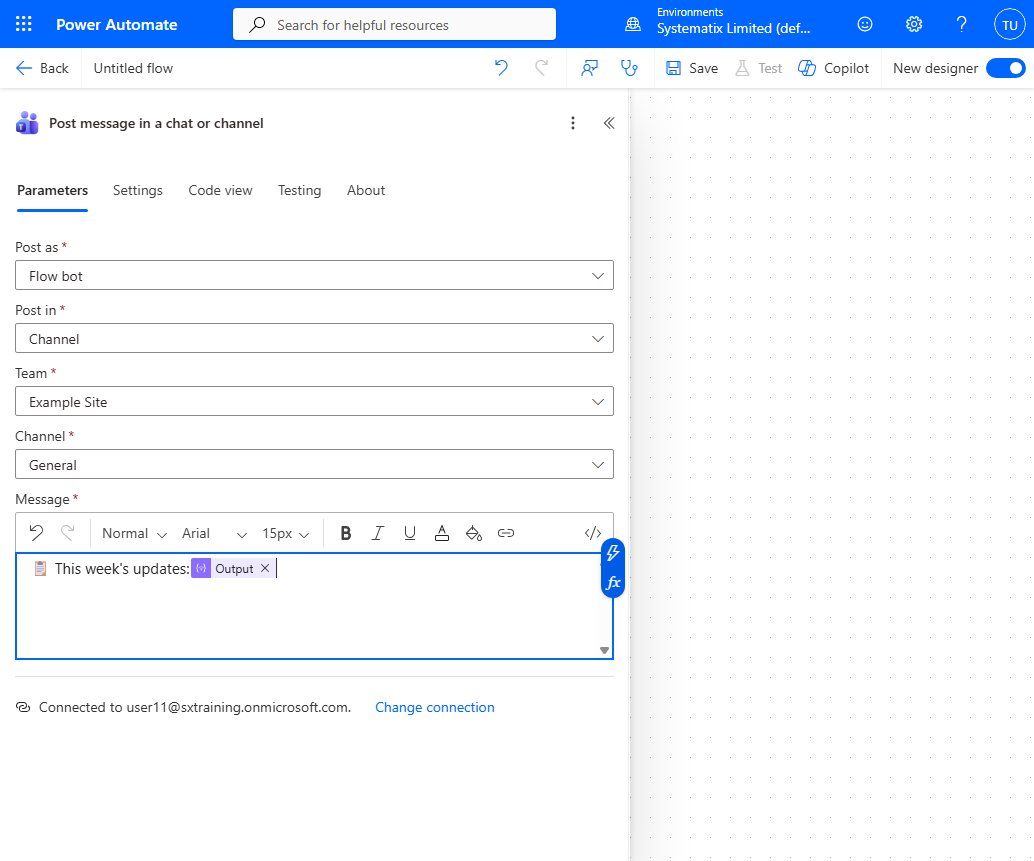The image size is (1034, 861).
Task: Open the send feedback chat icon
Action: (590, 68)
